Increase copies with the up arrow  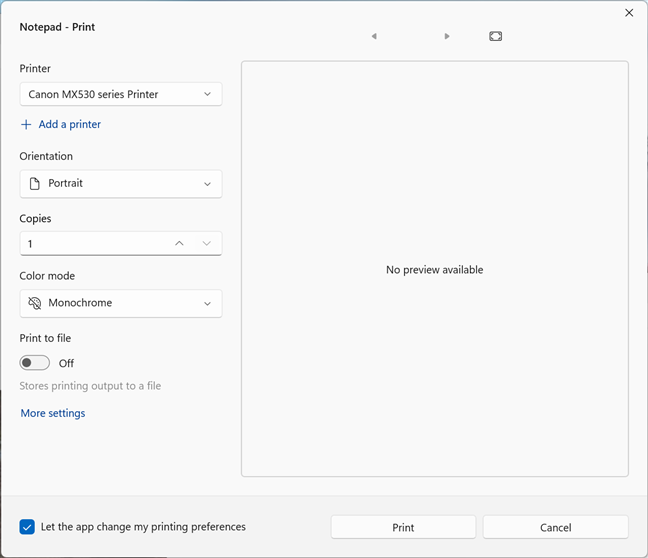179,243
